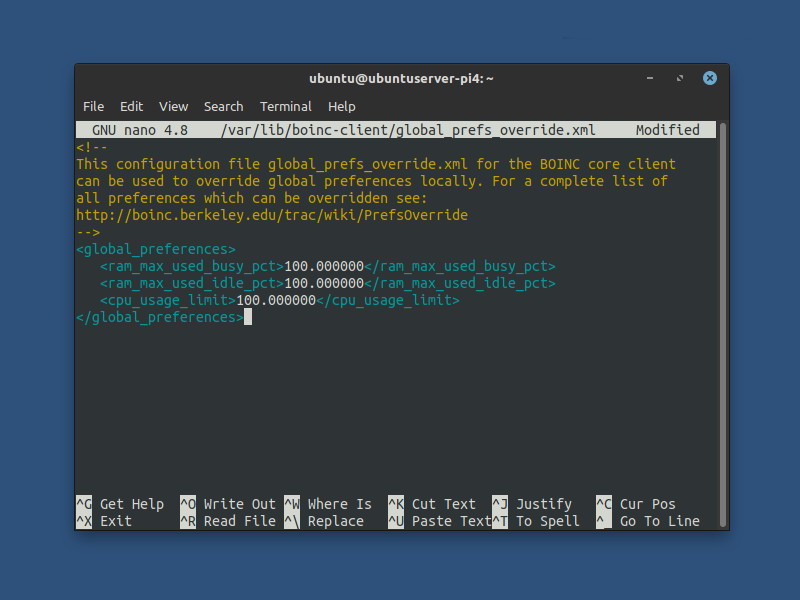This screenshot has width=800, height=600.
Task: Open the Help menu
Action: [x=341, y=107]
